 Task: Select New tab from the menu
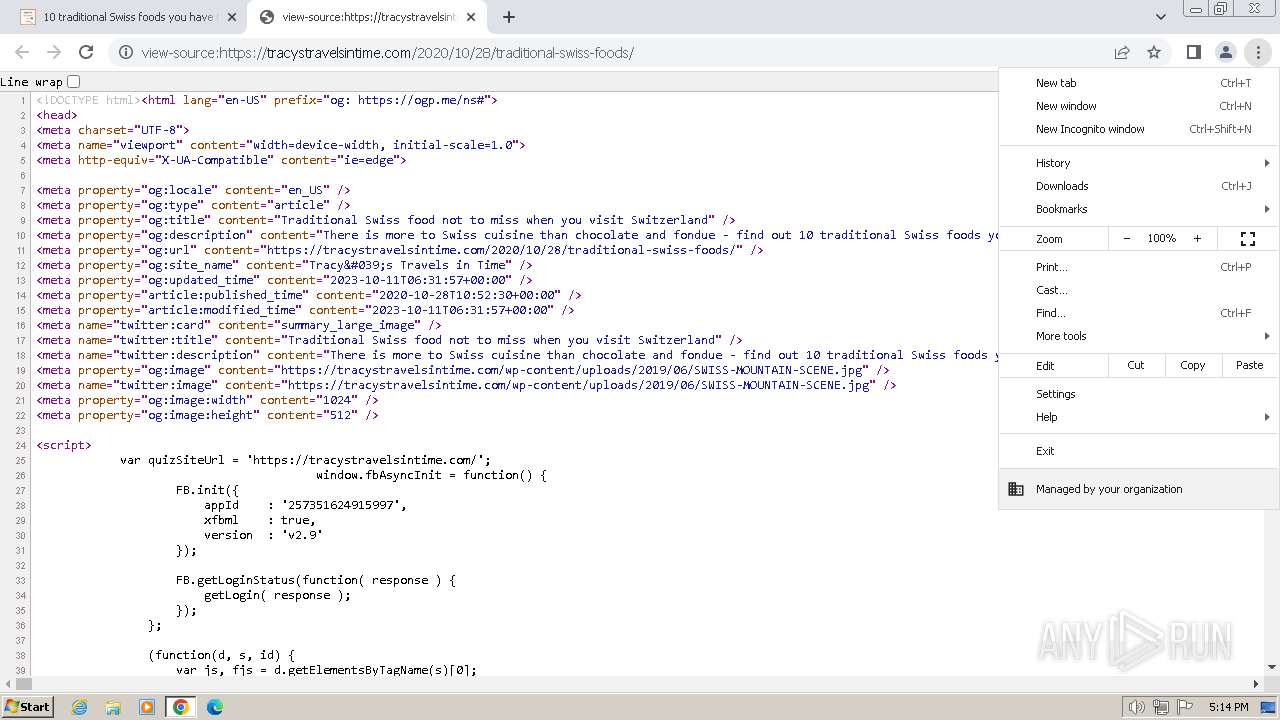tap(1139, 83)
